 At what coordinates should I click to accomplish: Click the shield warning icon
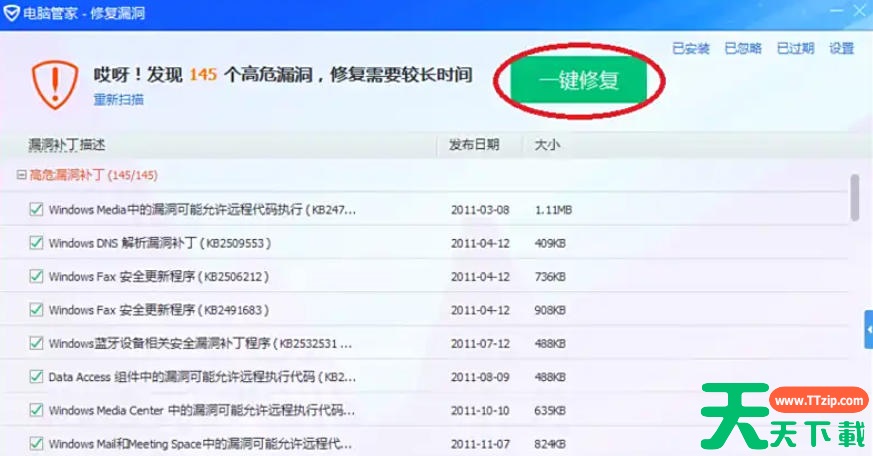pos(55,85)
